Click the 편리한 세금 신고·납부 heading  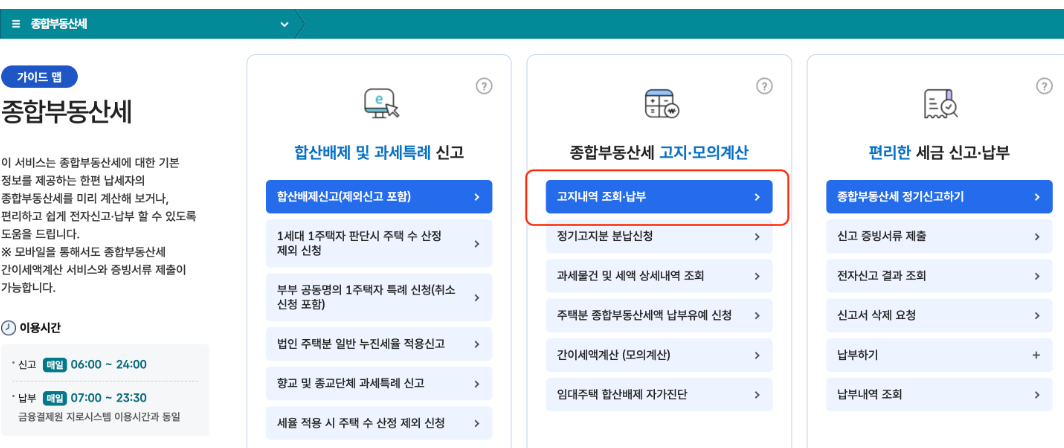(x=939, y=153)
